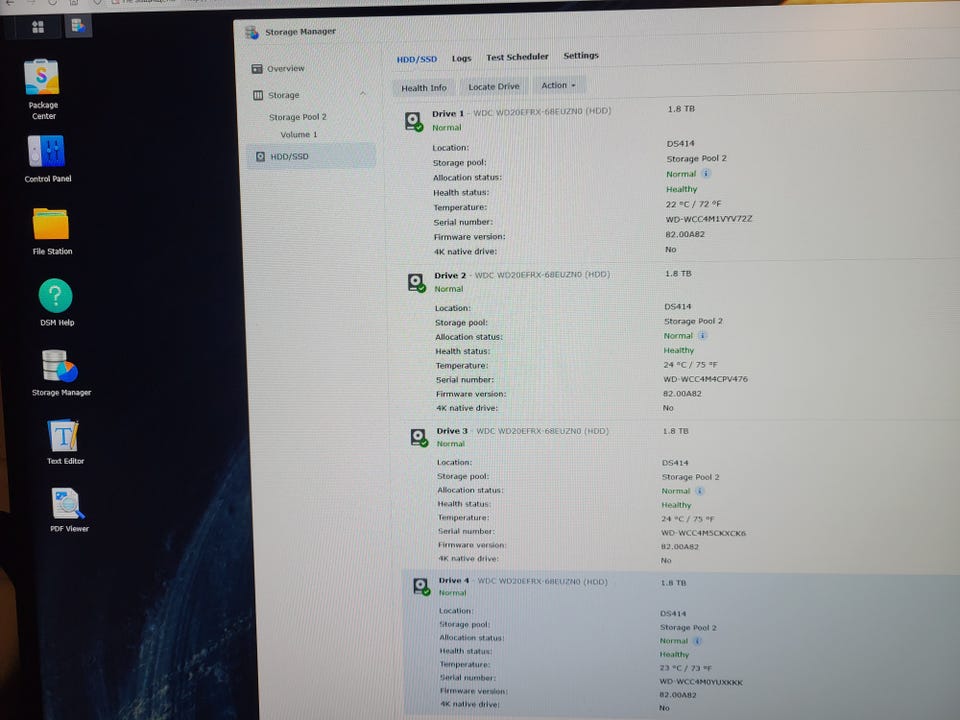
Task: Click Drive 1 Healthy status text
Action: point(681,189)
